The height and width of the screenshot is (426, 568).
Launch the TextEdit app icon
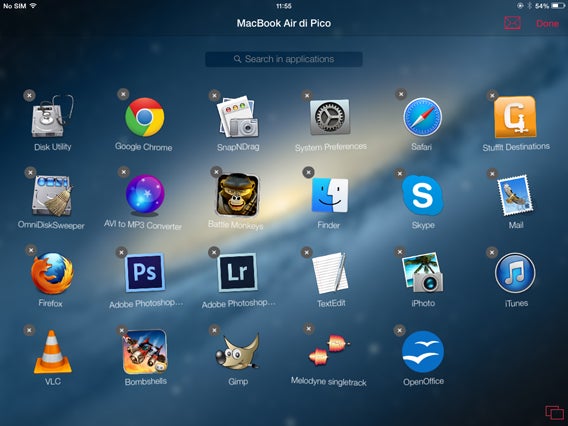point(330,273)
